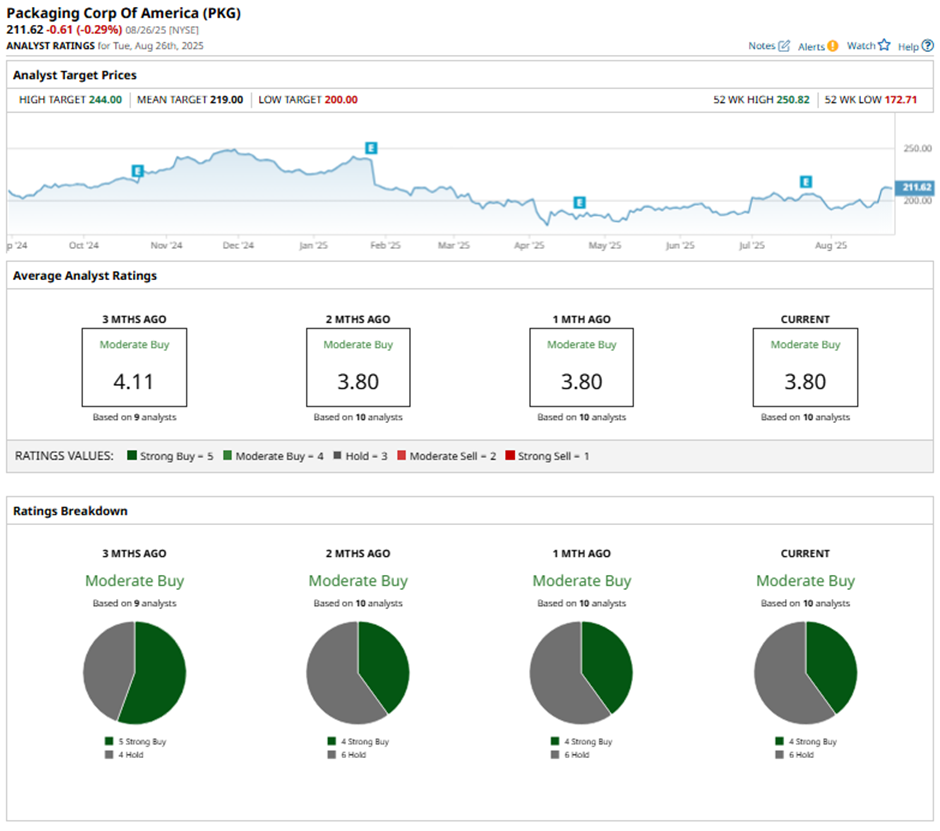Click the Help link
This screenshot has width=940, height=831.
(908, 46)
